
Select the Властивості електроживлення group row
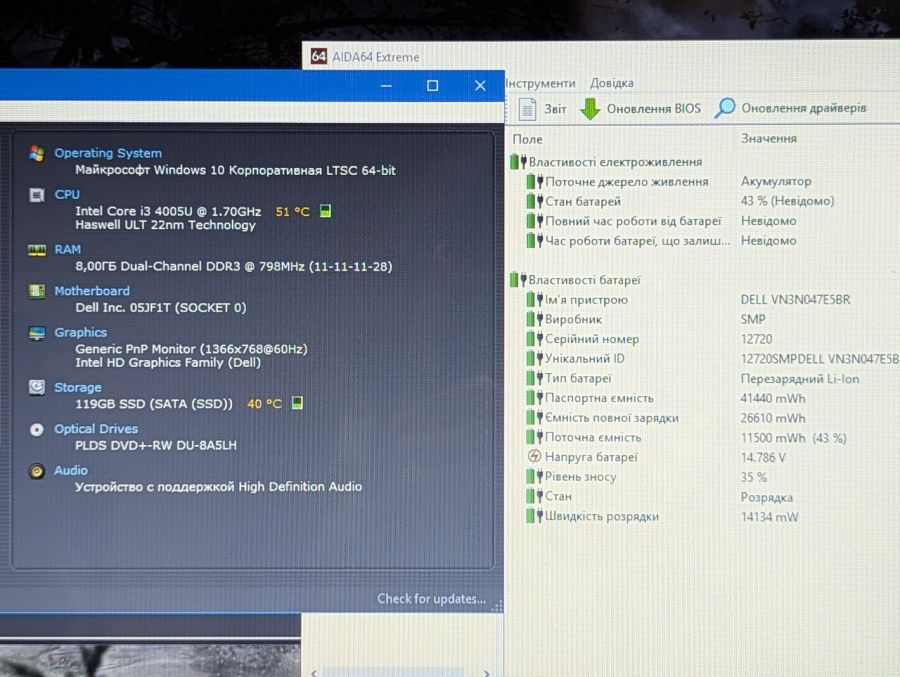tap(703, 162)
